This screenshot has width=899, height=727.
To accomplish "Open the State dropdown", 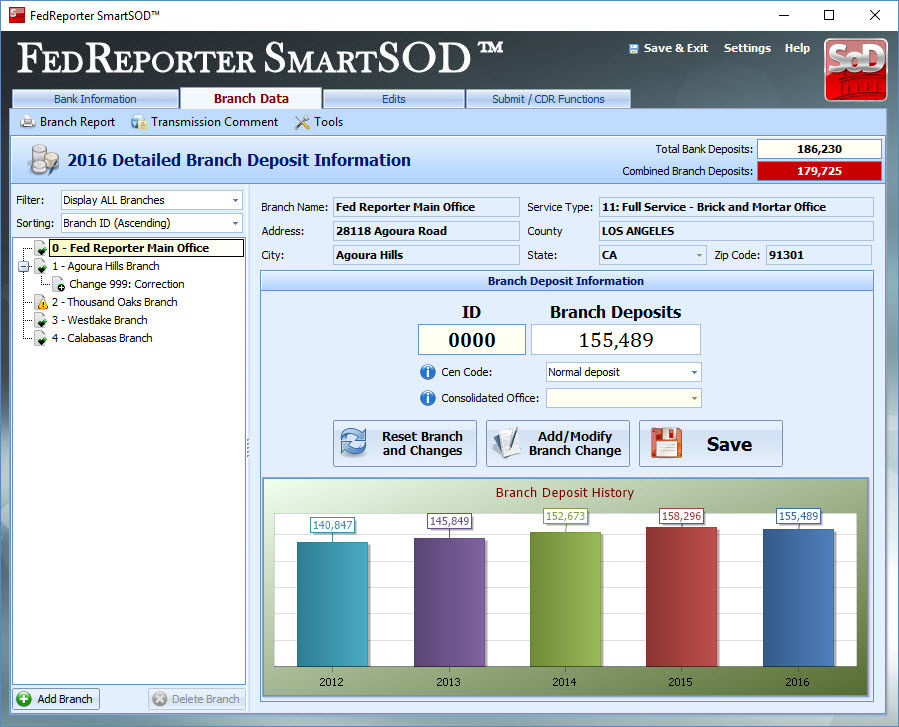I will (699, 255).
